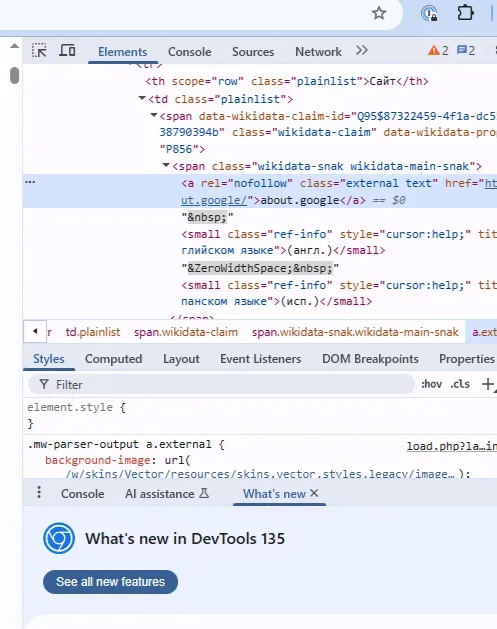Collapse the td class plainlist node
The height and width of the screenshot is (629, 497).
point(142,98)
